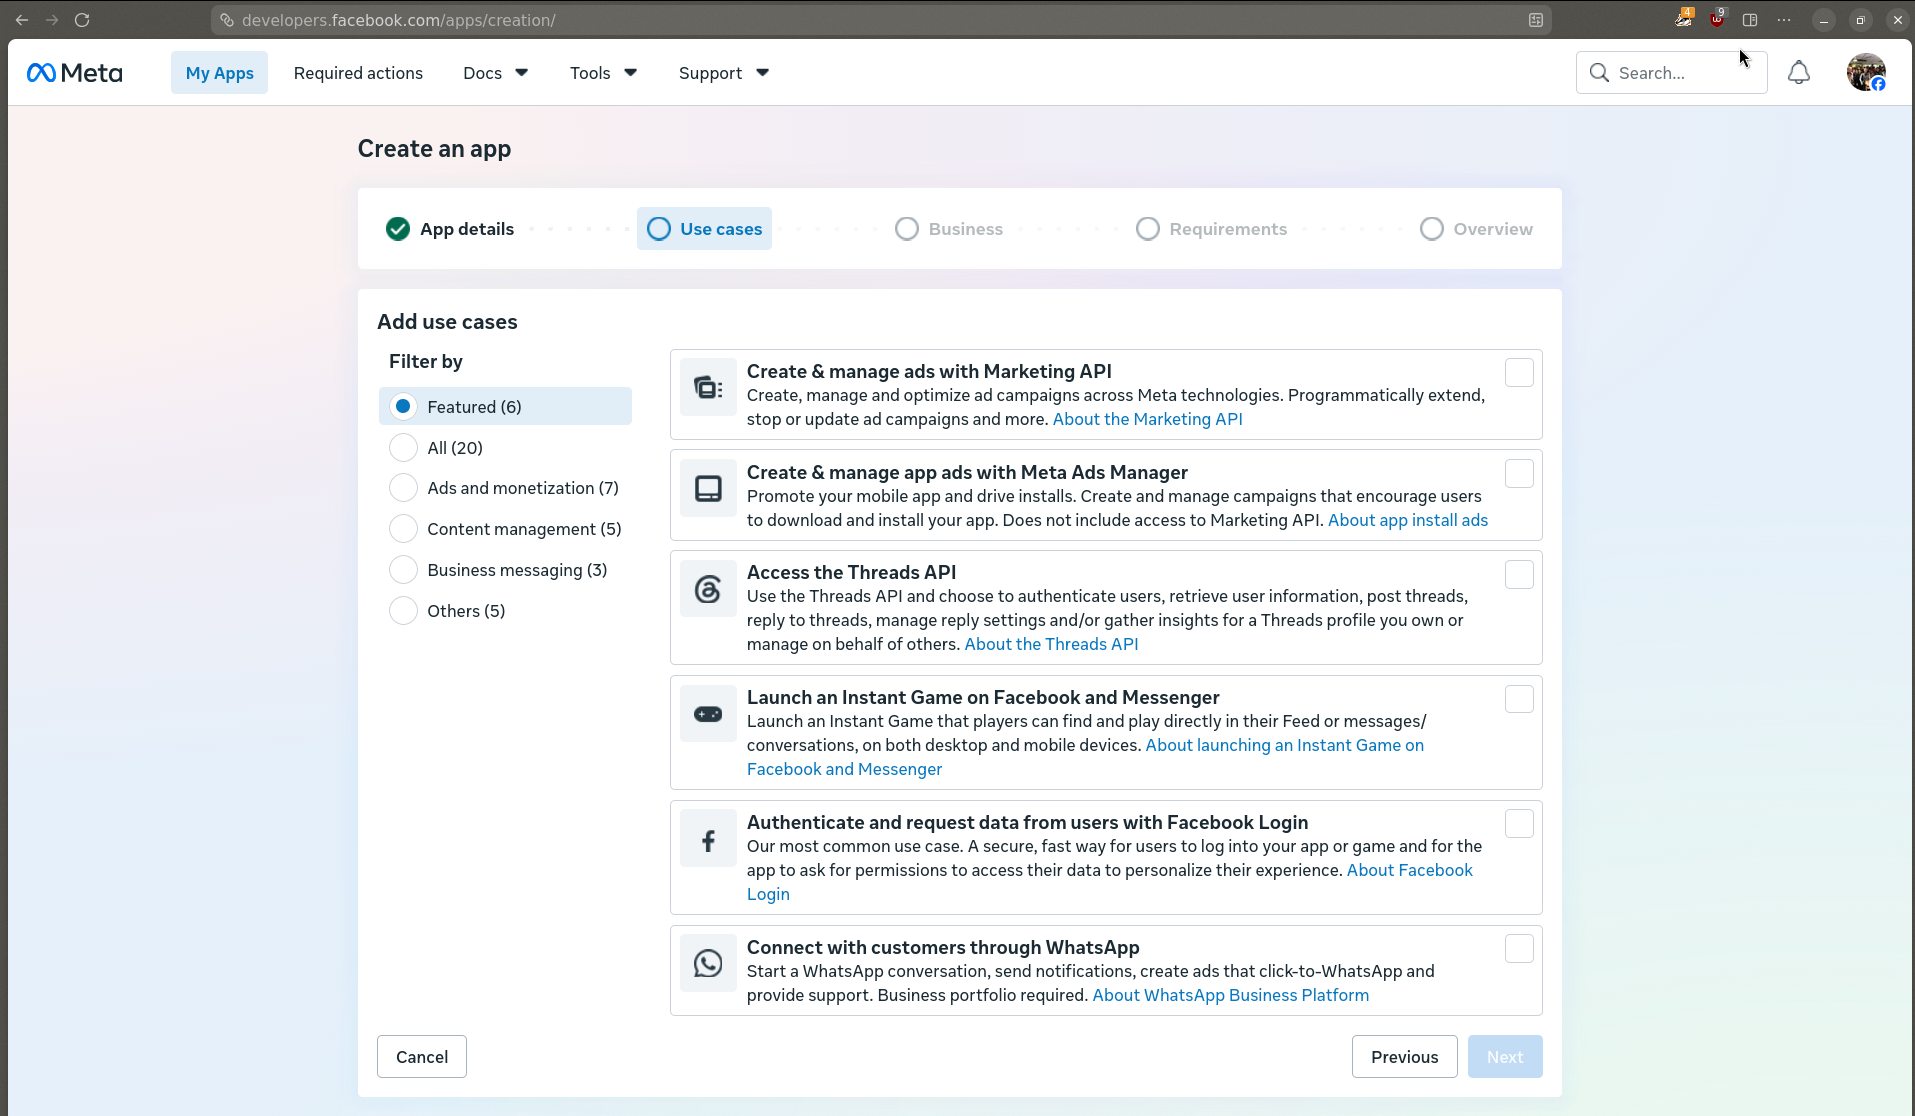
Task: Open the browser three-dot menu
Action: (1784, 20)
